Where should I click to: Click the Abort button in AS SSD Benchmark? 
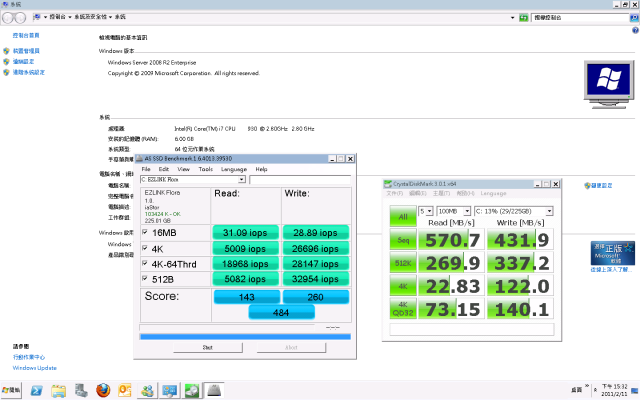pyautogui.click(x=291, y=347)
